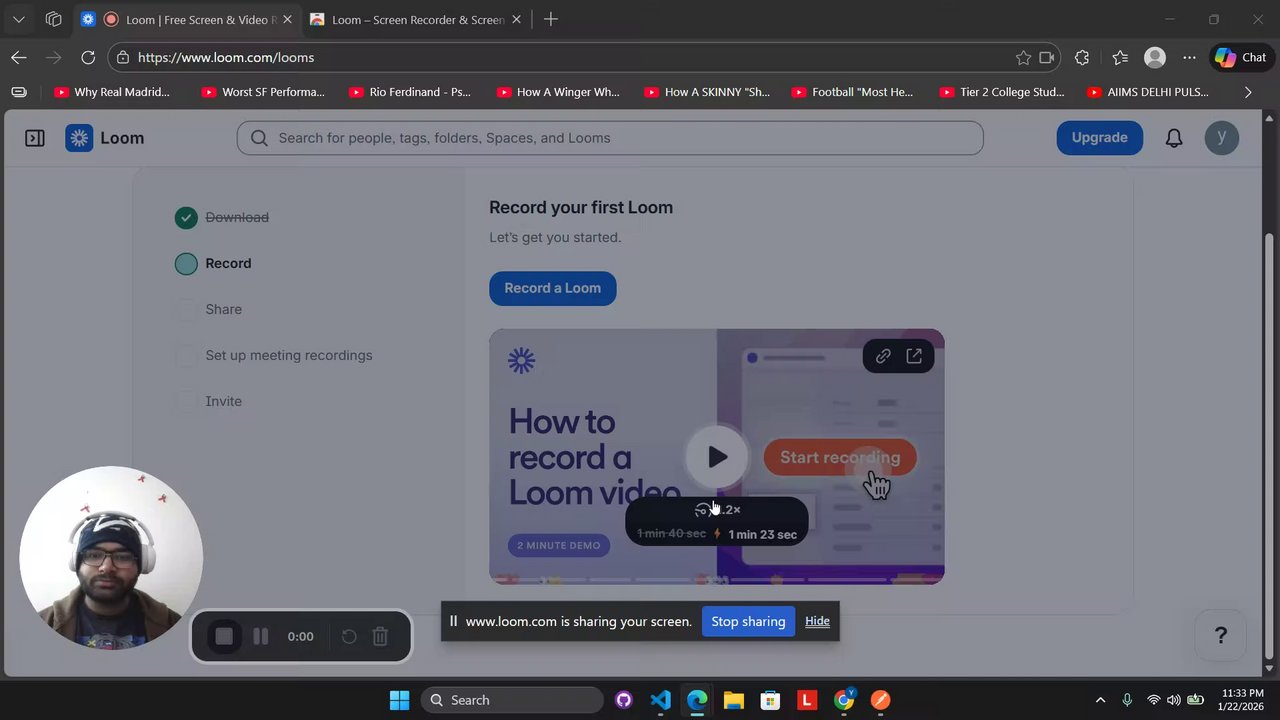
Task: Add this page to favorites star
Action: [1023, 57]
